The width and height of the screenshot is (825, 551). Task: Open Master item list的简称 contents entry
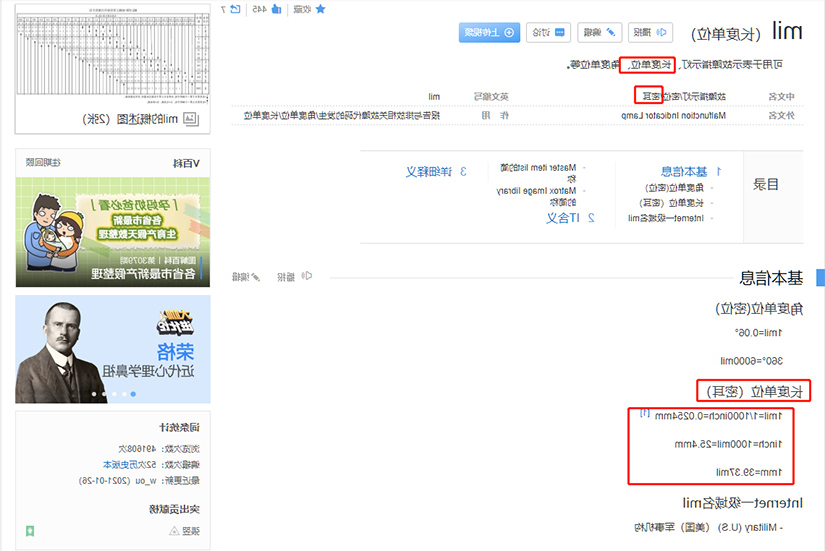point(538,173)
